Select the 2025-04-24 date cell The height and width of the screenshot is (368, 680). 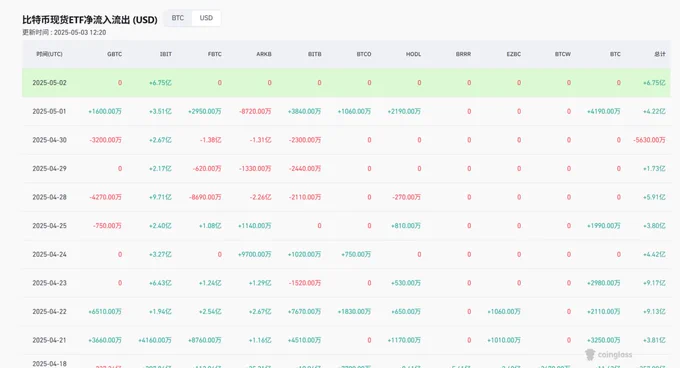(49, 254)
